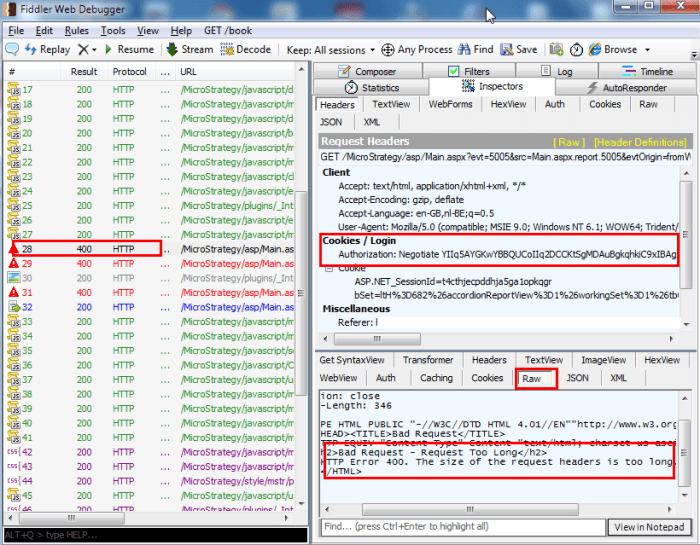
Task: Select session 42 CSS icon
Action: click(12, 452)
